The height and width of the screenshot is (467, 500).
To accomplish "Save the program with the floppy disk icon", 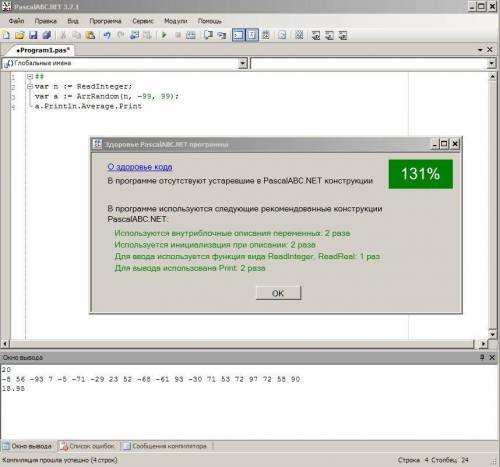I will pyautogui.click(x=33, y=35).
